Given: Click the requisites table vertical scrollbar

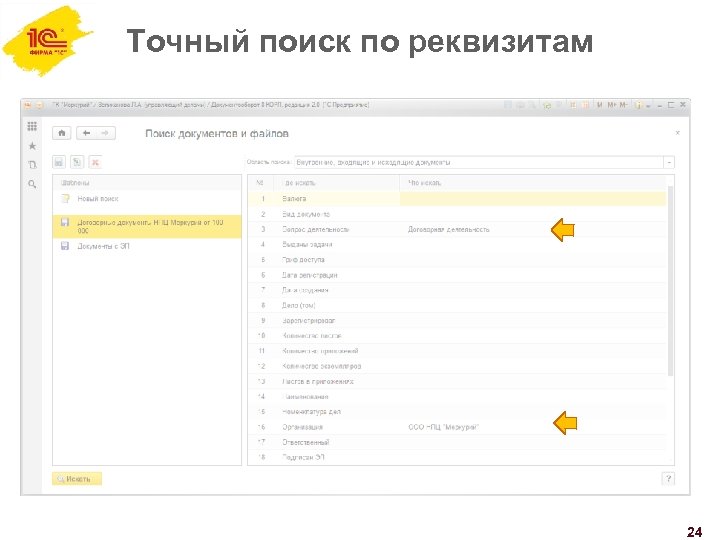Looking at the screenshot, I should 670,280.
